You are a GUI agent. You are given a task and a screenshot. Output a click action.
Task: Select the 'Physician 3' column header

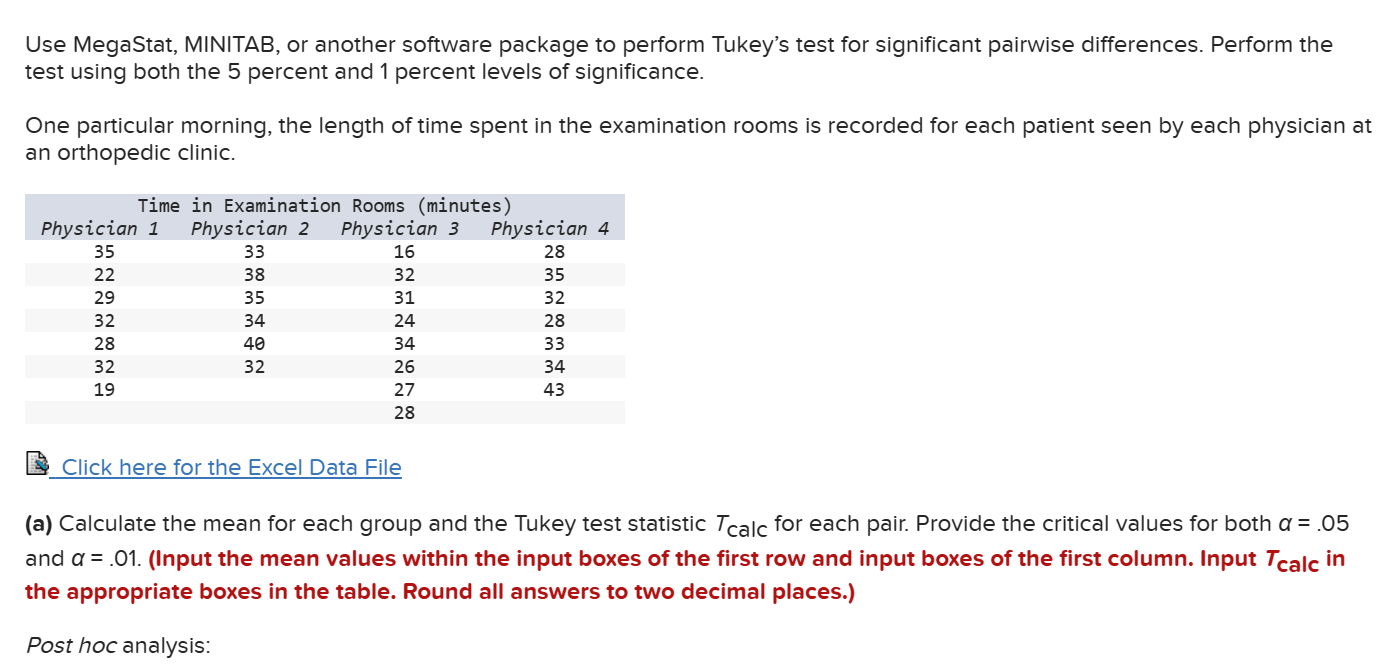[400, 228]
